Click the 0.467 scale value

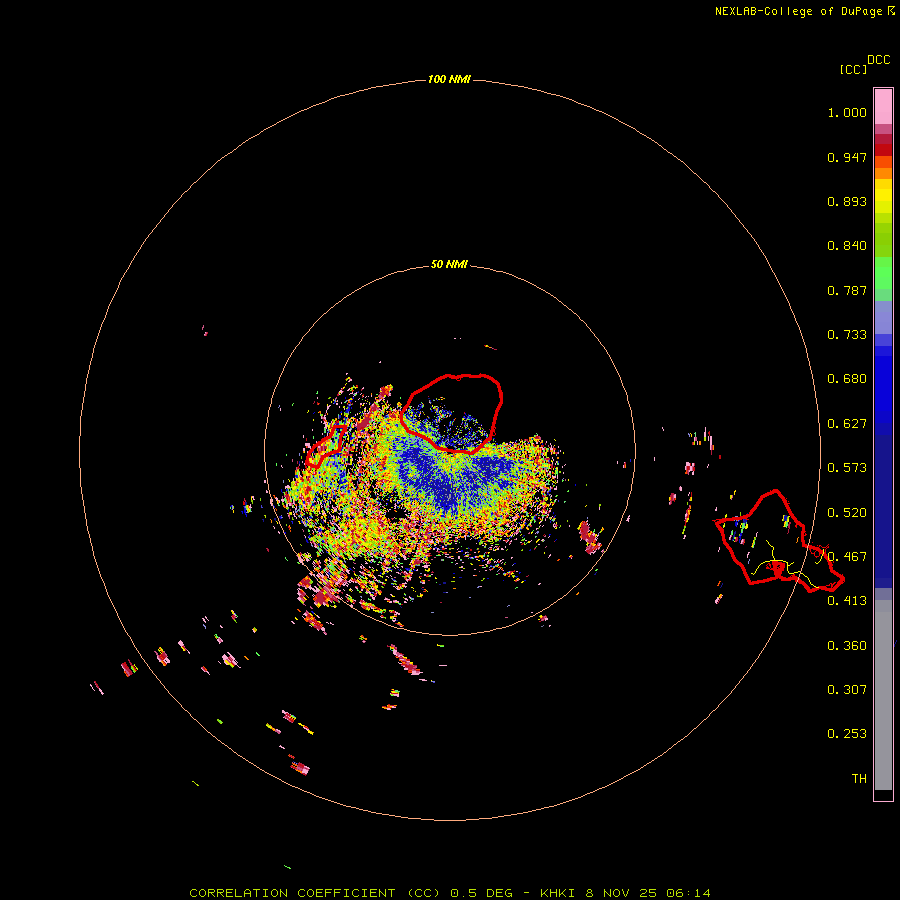(x=847, y=557)
